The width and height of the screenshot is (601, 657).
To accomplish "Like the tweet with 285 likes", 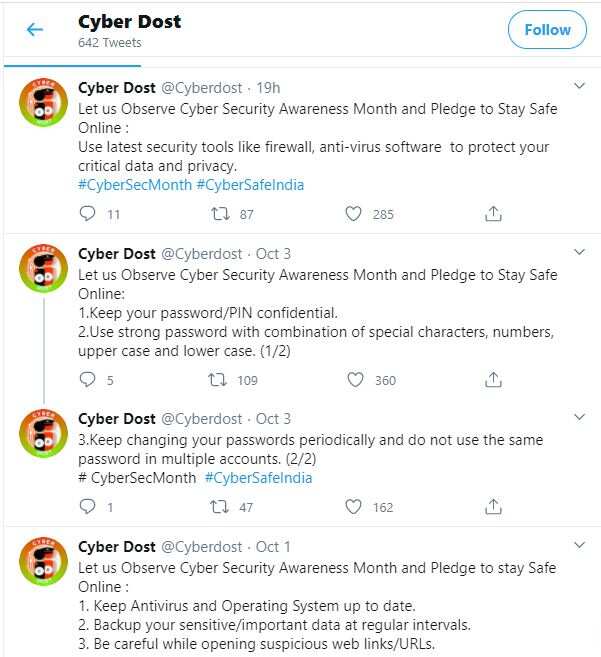I will (x=353, y=214).
